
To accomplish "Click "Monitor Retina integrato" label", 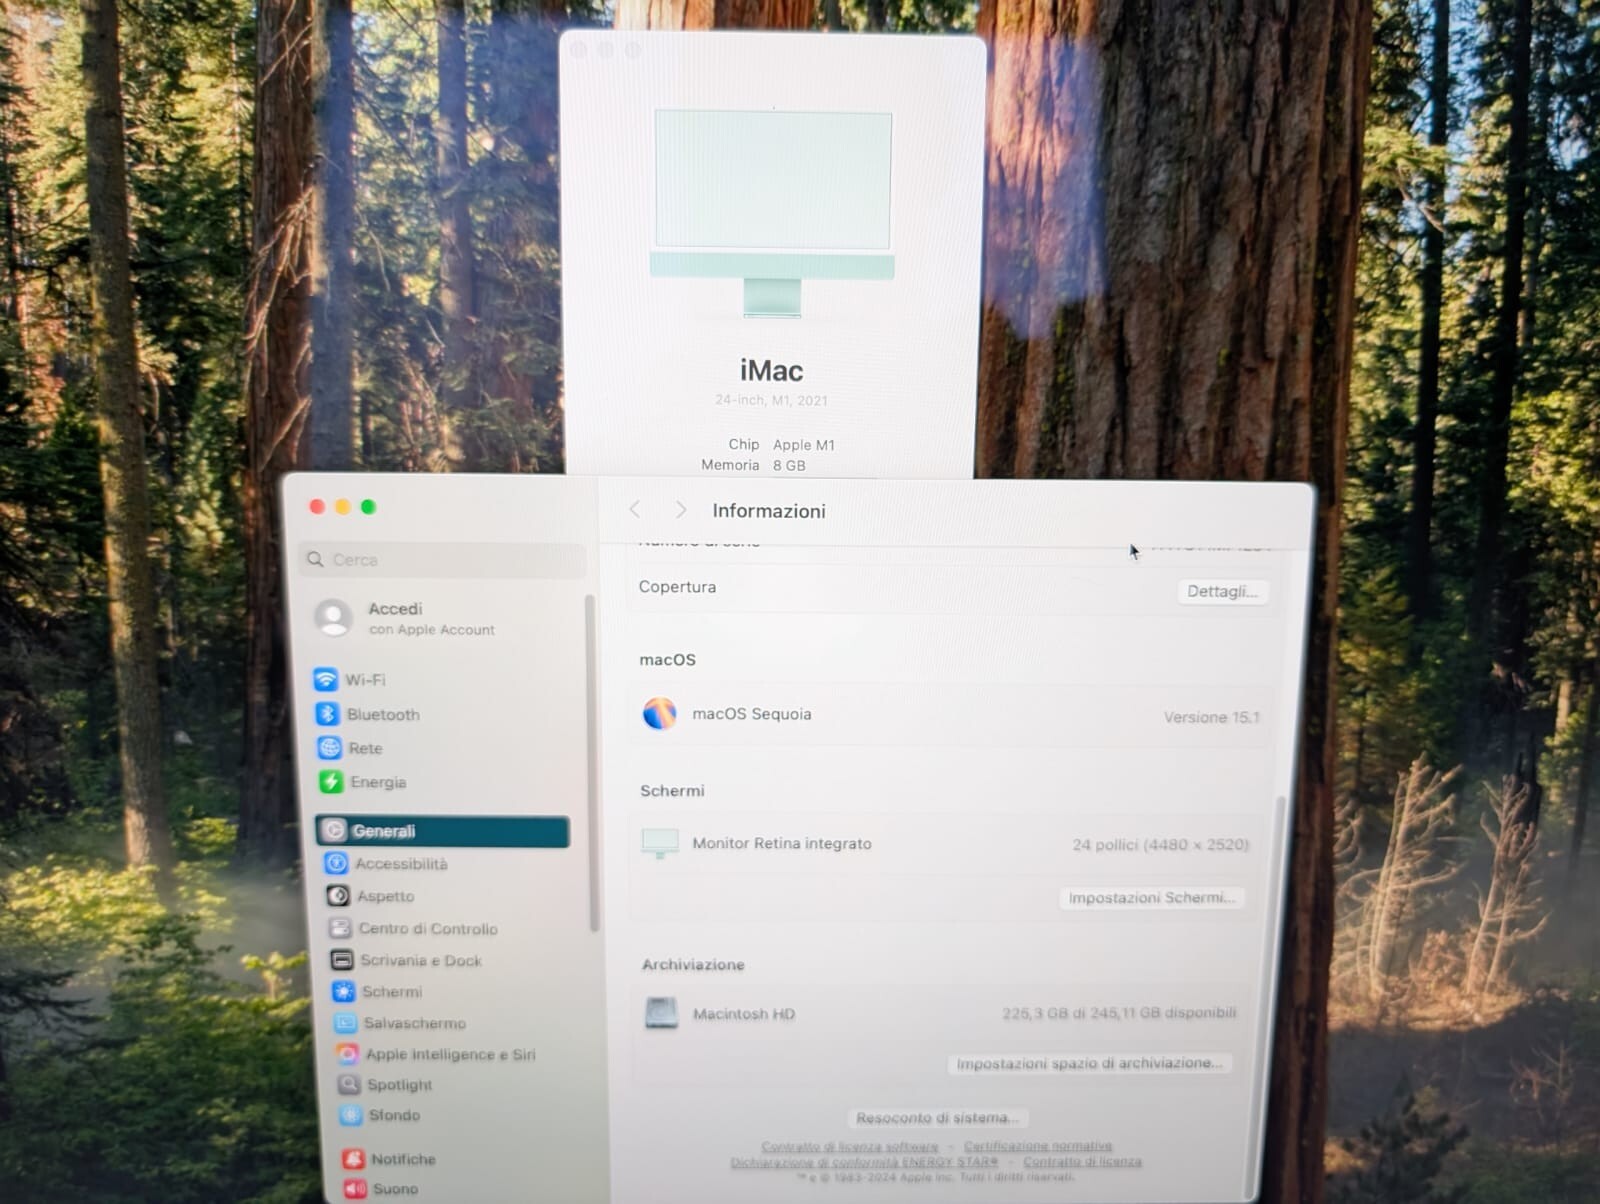I will (x=782, y=844).
